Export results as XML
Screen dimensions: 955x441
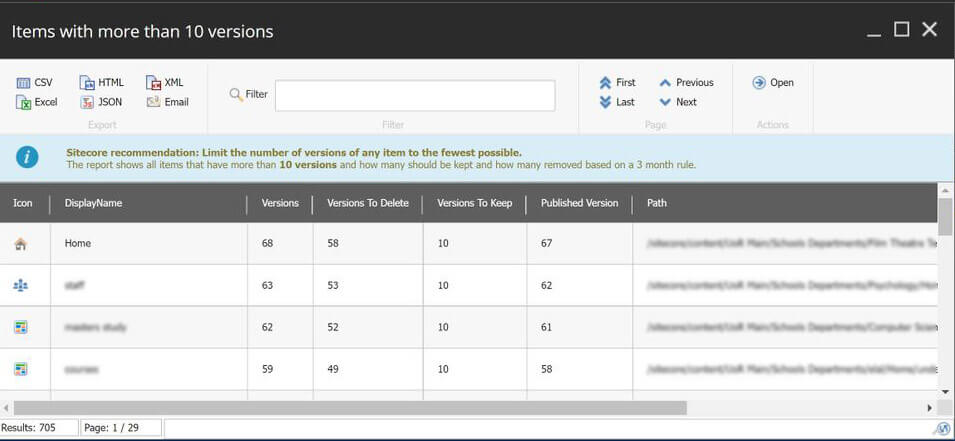click(164, 83)
